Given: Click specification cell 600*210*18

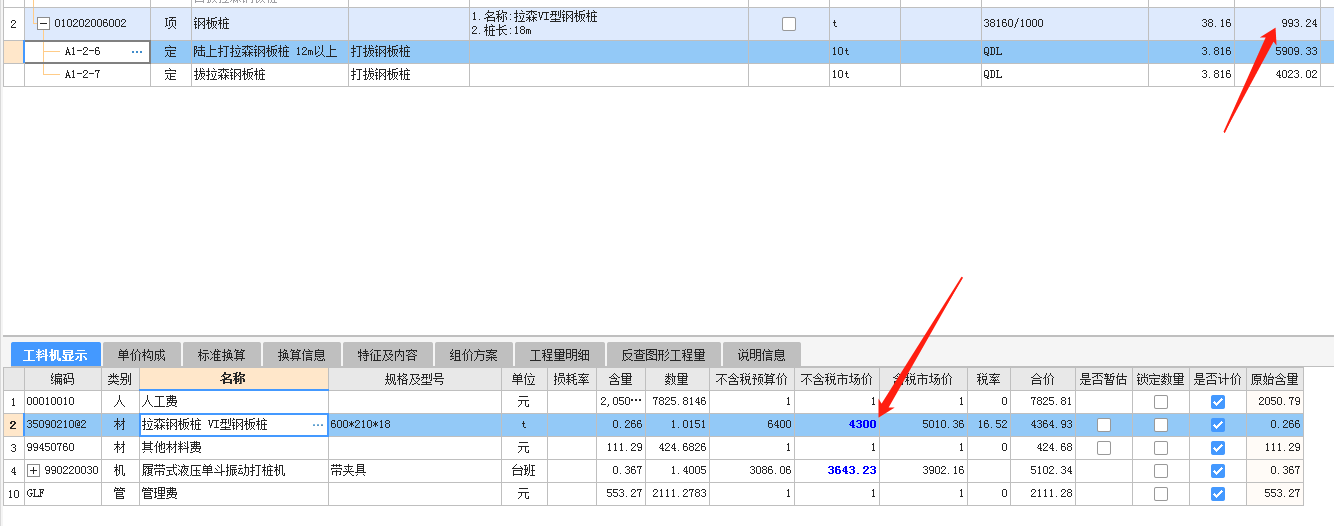Looking at the screenshot, I should (415, 425).
